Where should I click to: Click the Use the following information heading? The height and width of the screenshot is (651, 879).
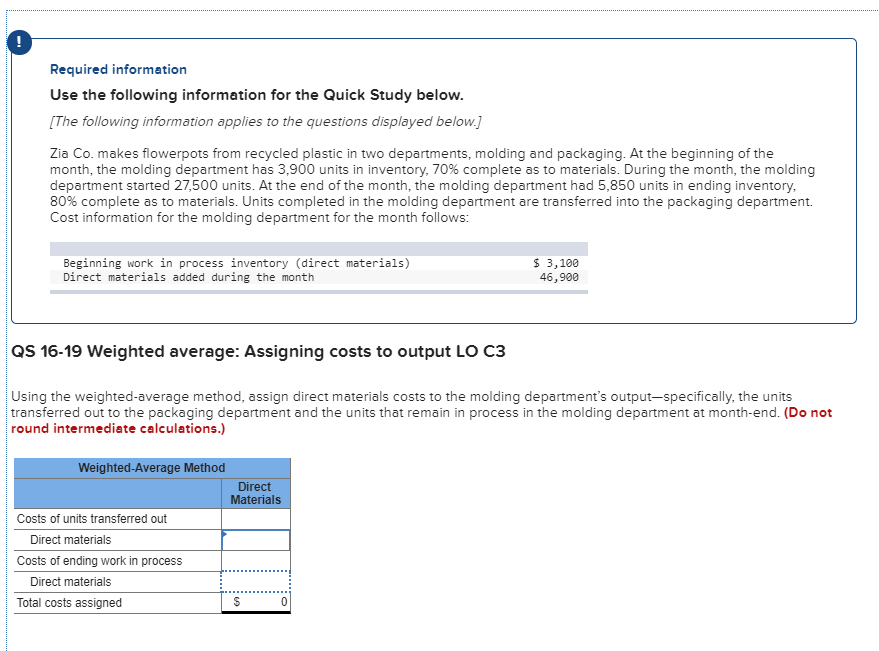click(x=257, y=95)
